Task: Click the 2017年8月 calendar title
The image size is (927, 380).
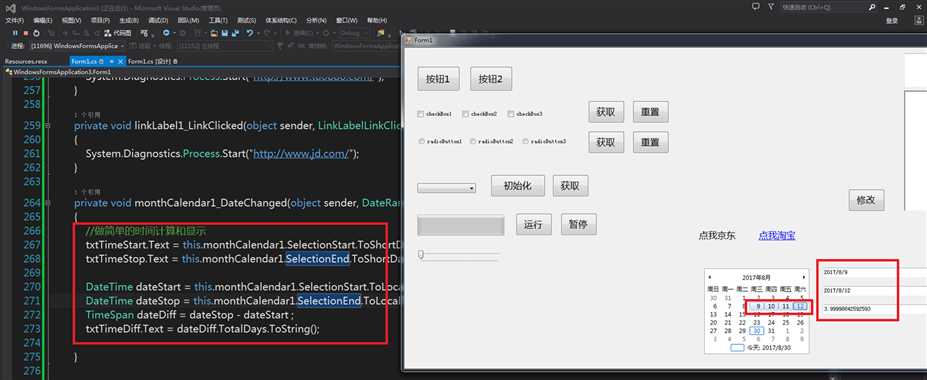Action: point(756,277)
